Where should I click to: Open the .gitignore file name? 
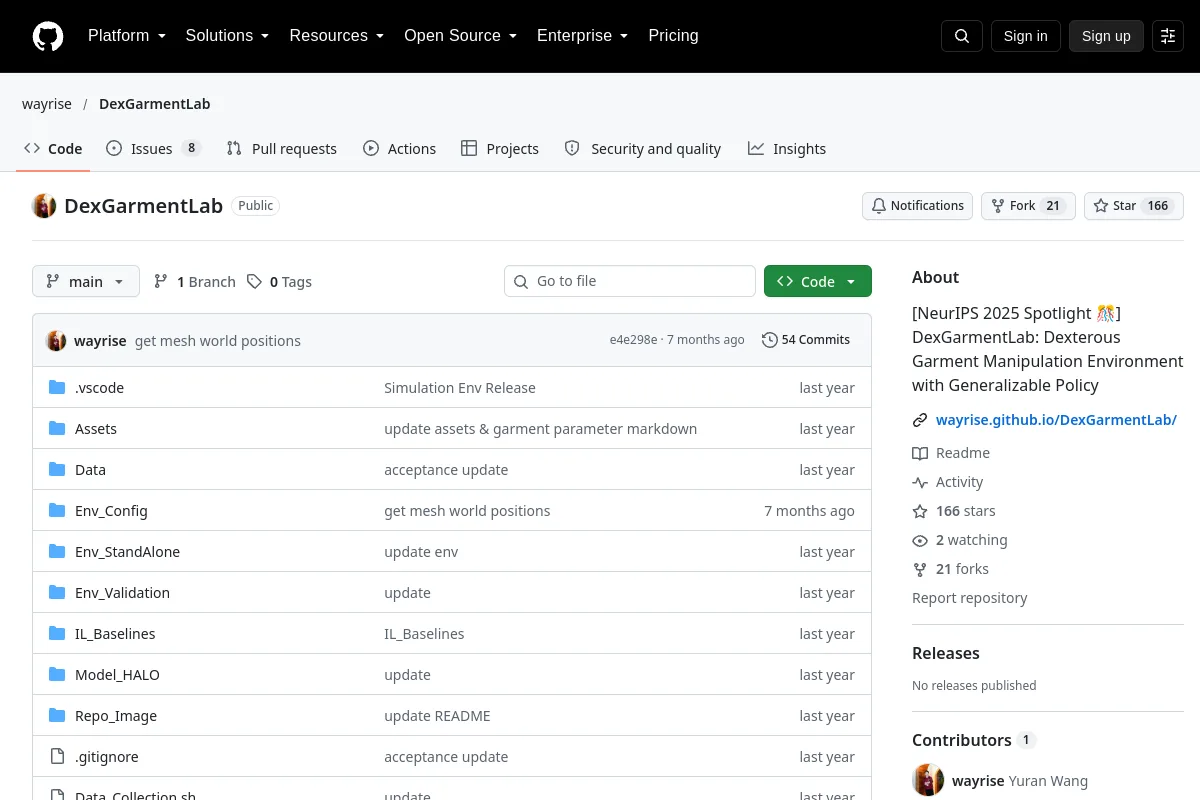(x=107, y=757)
